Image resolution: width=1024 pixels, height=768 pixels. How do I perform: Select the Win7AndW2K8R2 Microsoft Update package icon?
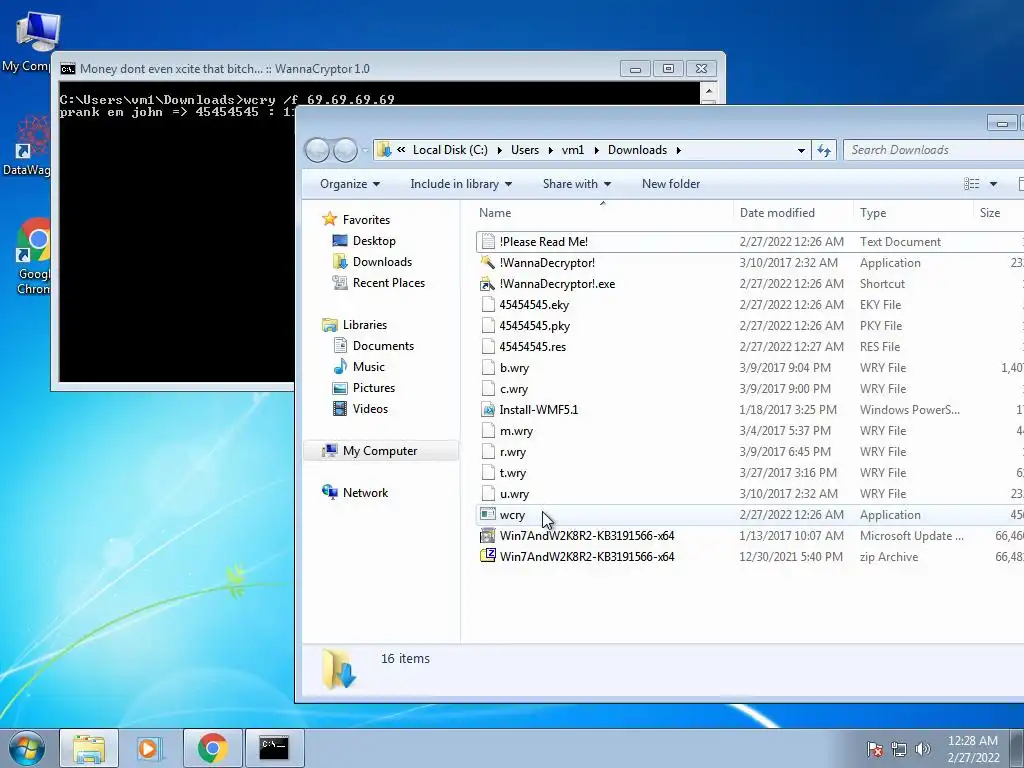(488, 536)
